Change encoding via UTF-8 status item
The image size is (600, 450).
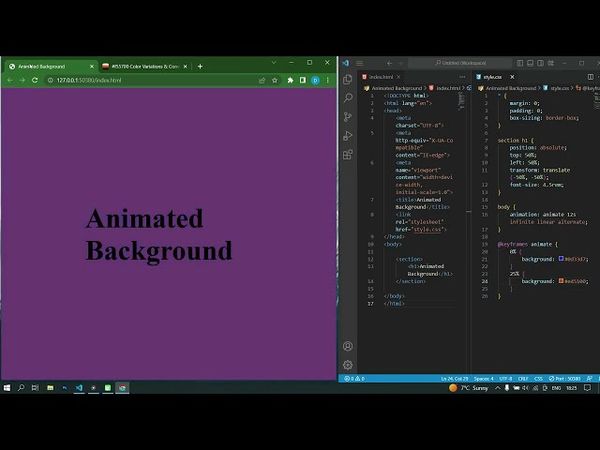pos(505,378)
